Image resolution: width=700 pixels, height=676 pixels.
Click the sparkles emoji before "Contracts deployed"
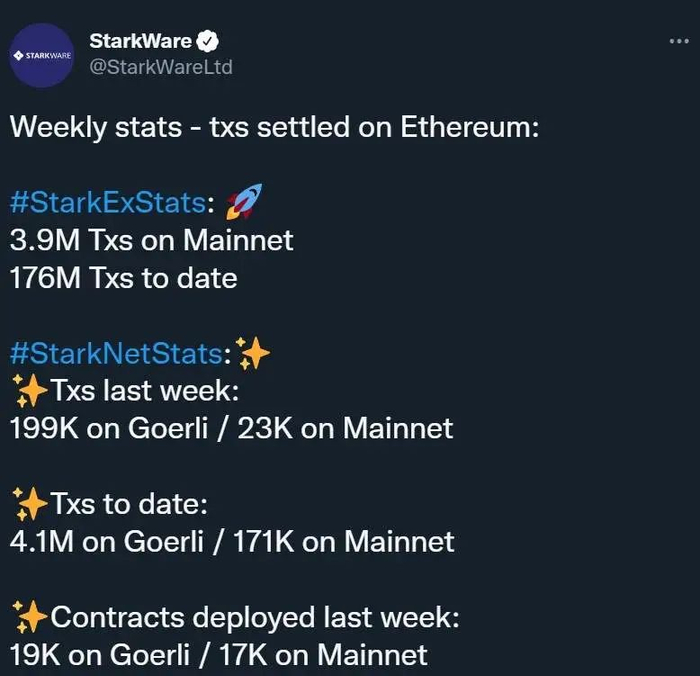(30, 618)
